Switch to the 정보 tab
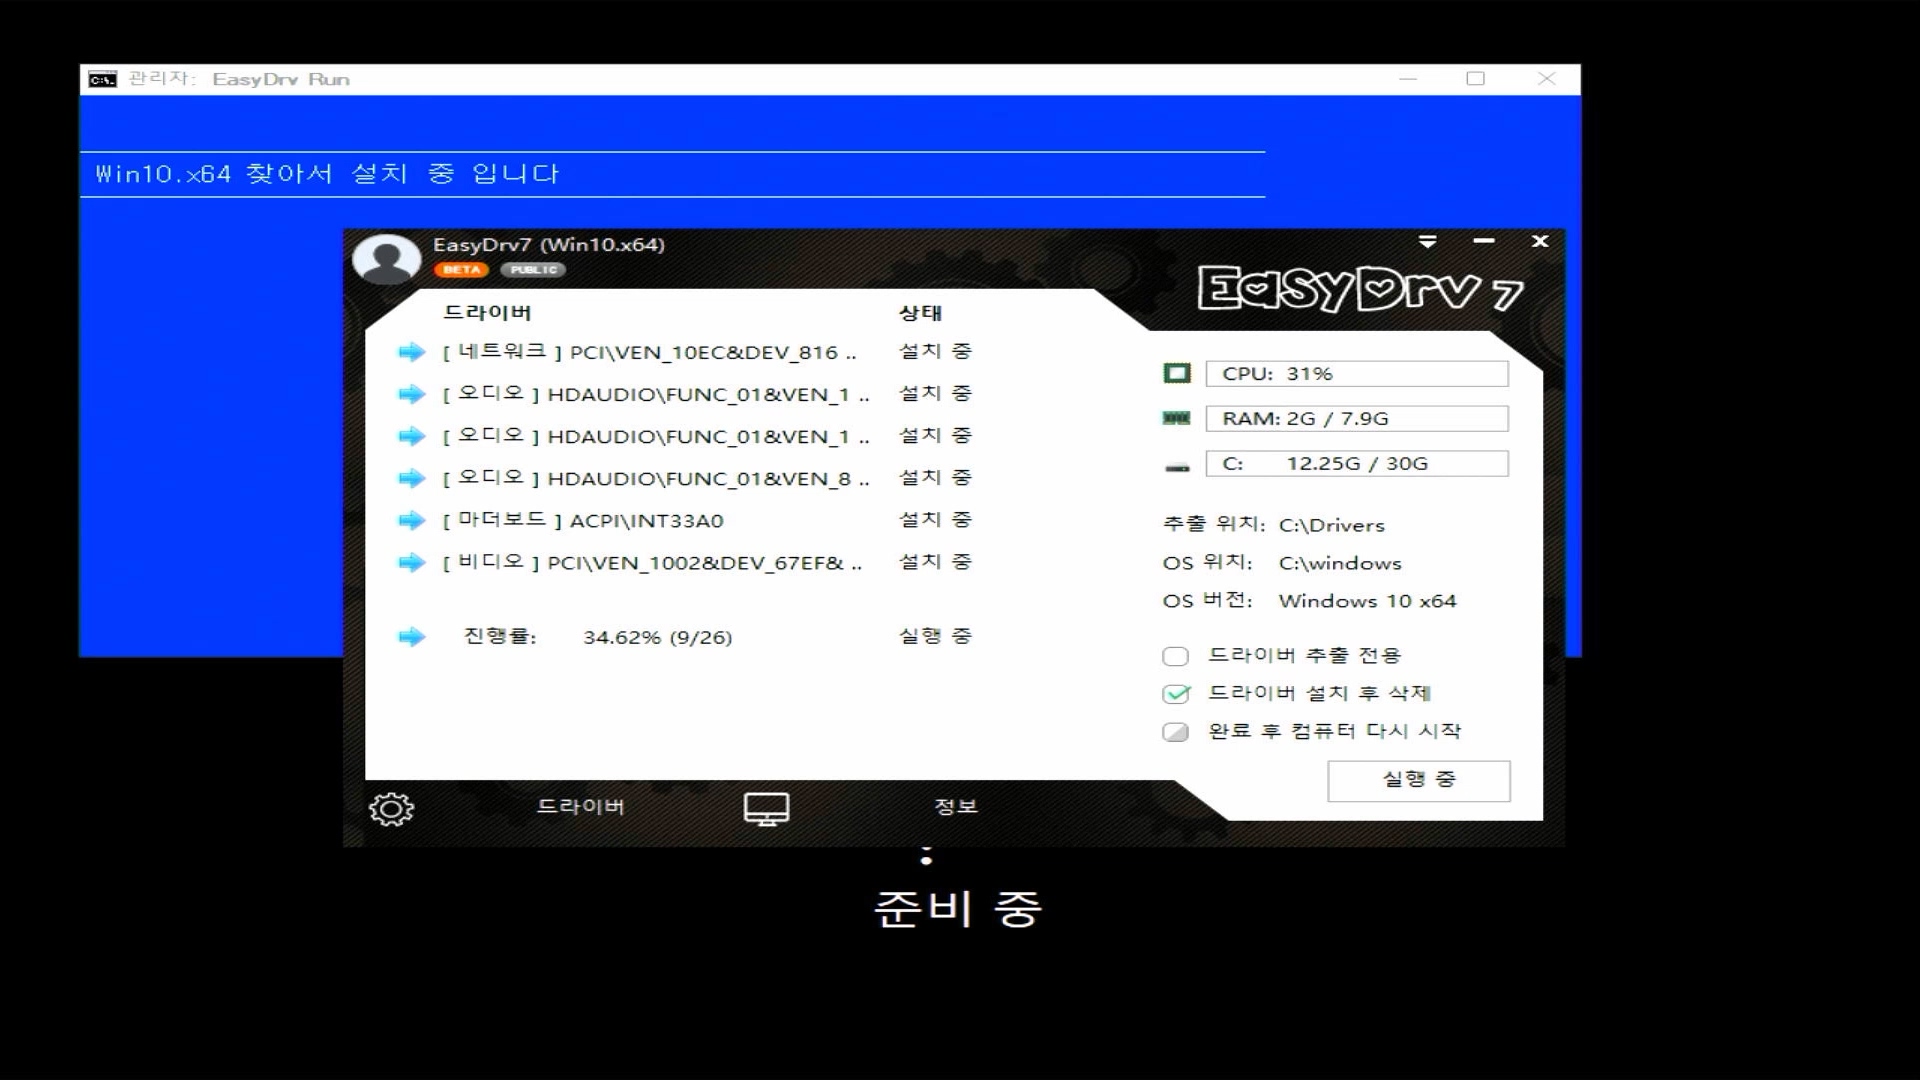The width and height of the screenshot is (1920, 1080). (956, 807)
